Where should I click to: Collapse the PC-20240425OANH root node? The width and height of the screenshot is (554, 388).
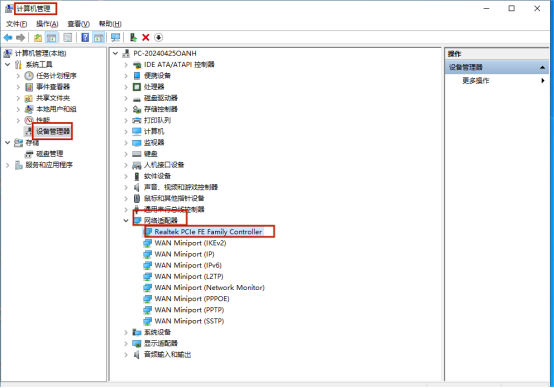115,53
